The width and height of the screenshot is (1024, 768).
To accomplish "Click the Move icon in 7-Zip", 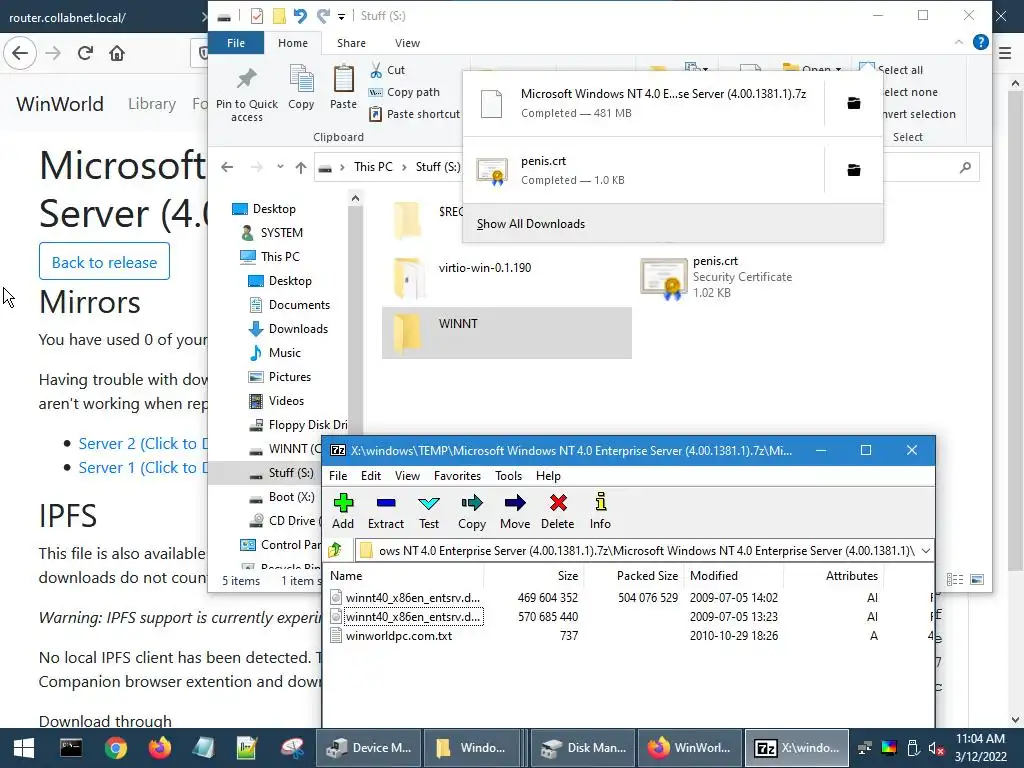I will pyautogui.click(x=515, y=511).
